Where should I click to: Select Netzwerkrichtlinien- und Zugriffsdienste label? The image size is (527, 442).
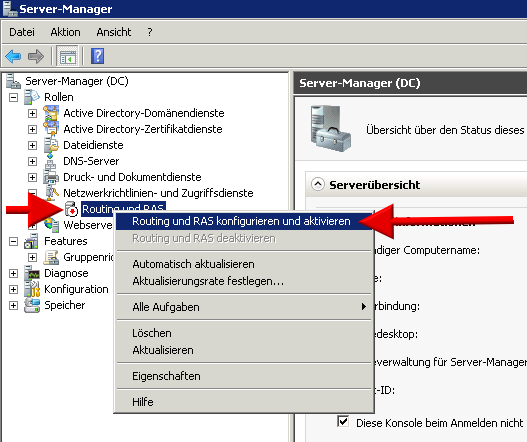point(158,193)
